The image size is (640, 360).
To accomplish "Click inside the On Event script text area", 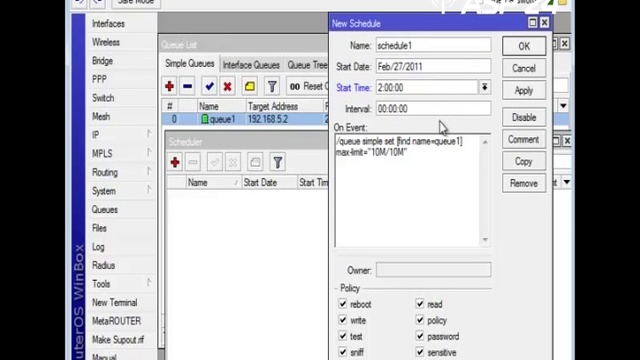I will point(407,191).
